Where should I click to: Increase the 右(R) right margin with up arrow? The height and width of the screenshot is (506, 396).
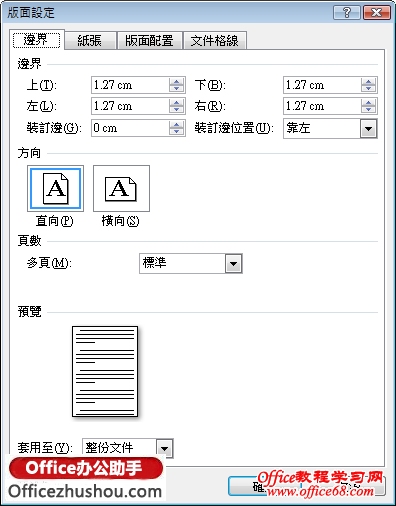point(368,103)
